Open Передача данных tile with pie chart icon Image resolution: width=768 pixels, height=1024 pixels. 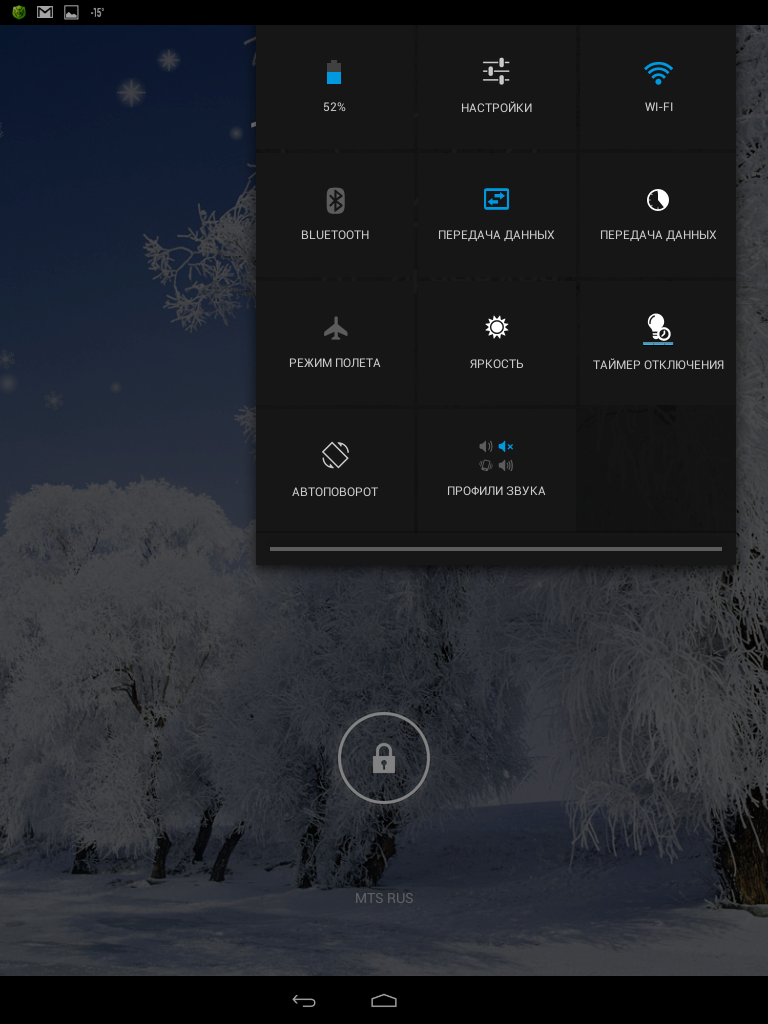pos(658,215)
